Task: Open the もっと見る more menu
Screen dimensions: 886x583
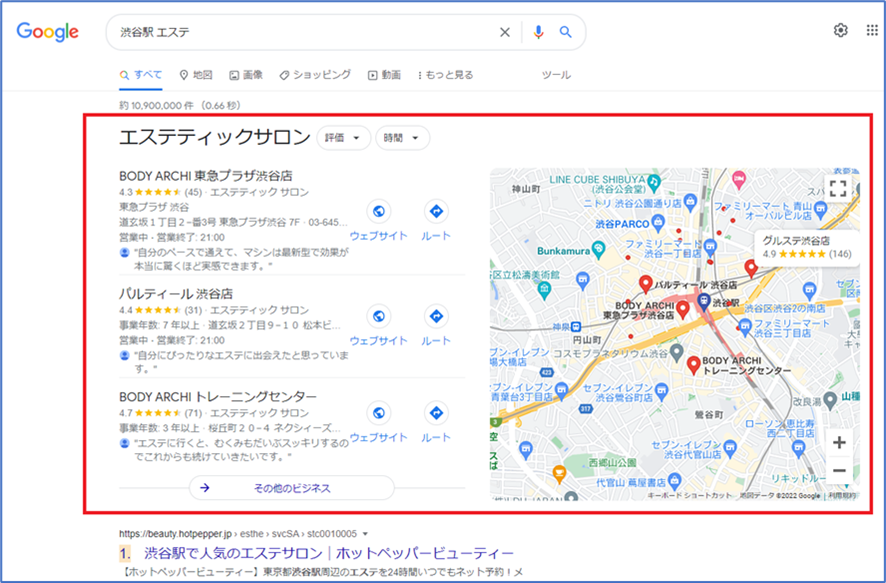Action: 445,75
